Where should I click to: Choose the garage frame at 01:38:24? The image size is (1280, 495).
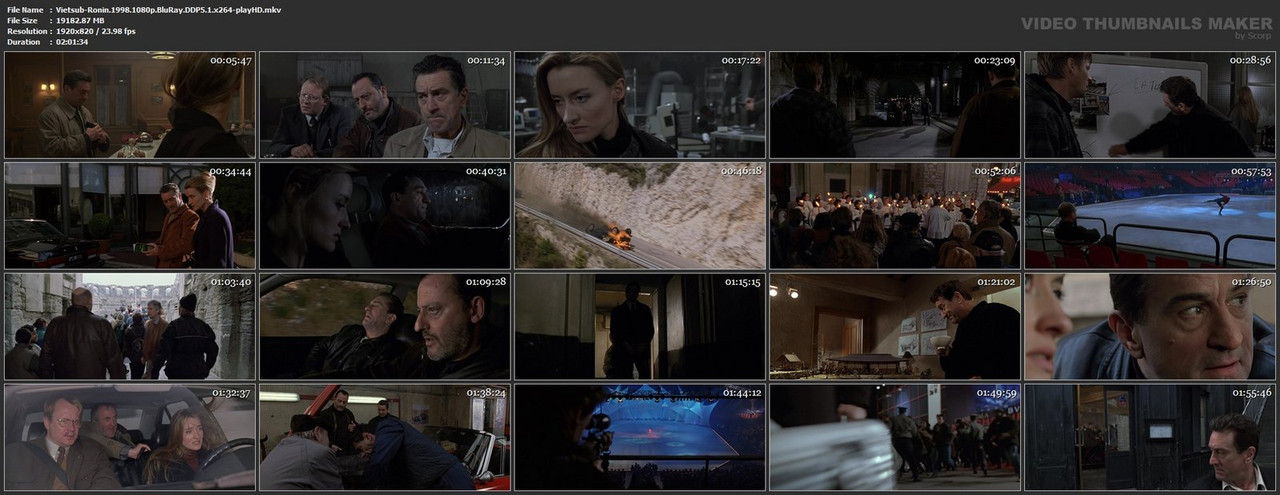click(385, 437)
